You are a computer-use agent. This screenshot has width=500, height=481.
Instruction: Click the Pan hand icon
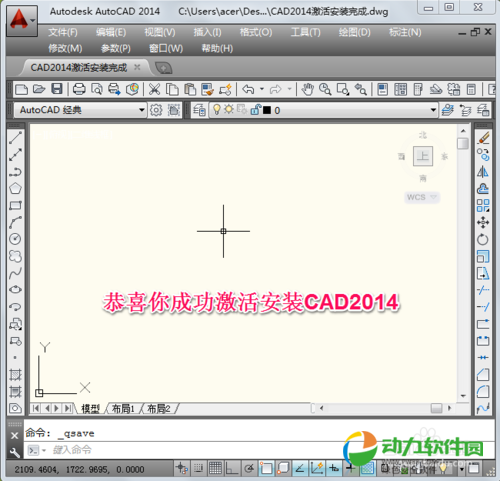pyautogui.click(x=307, y=89)
